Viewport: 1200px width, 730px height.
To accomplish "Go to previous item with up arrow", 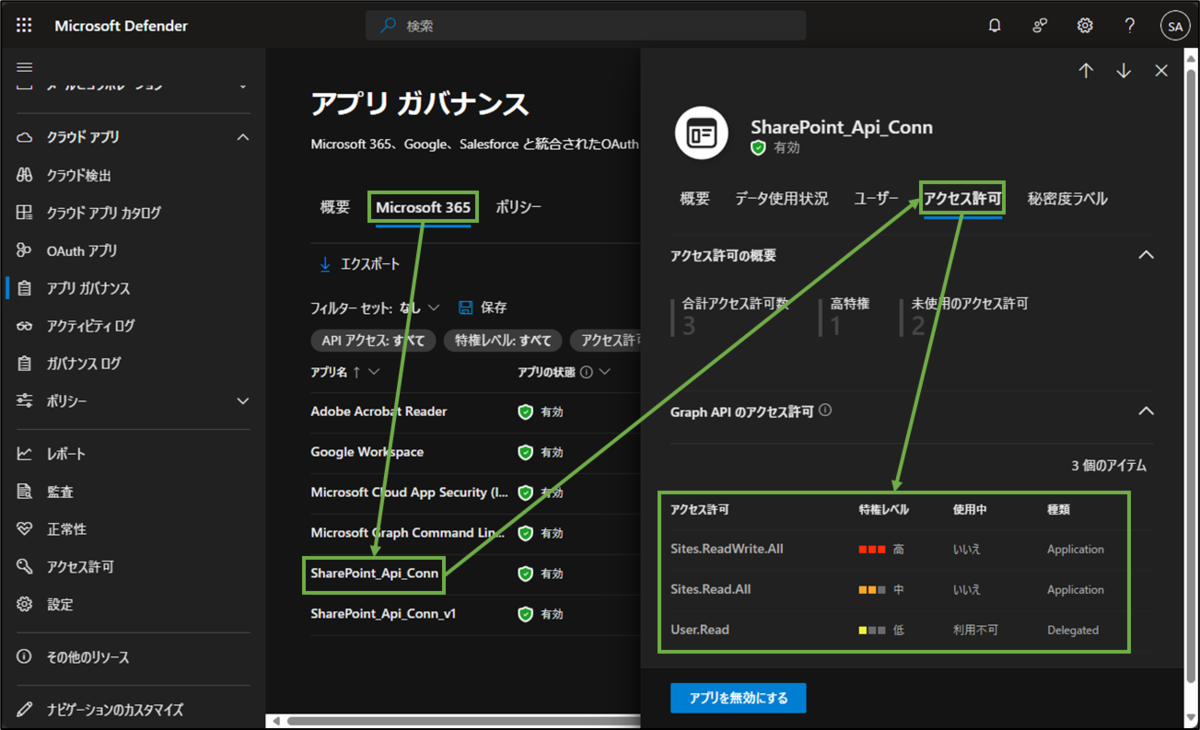I will pyautogui.click(x=1086, y=70).
